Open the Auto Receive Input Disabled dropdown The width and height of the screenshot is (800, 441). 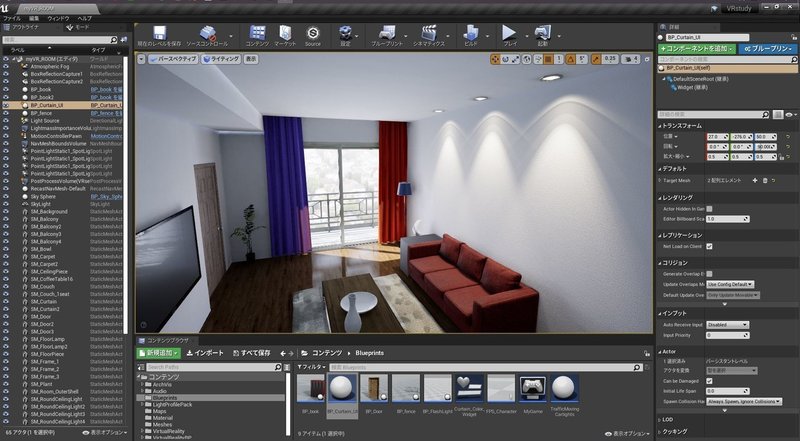point(728,325)
